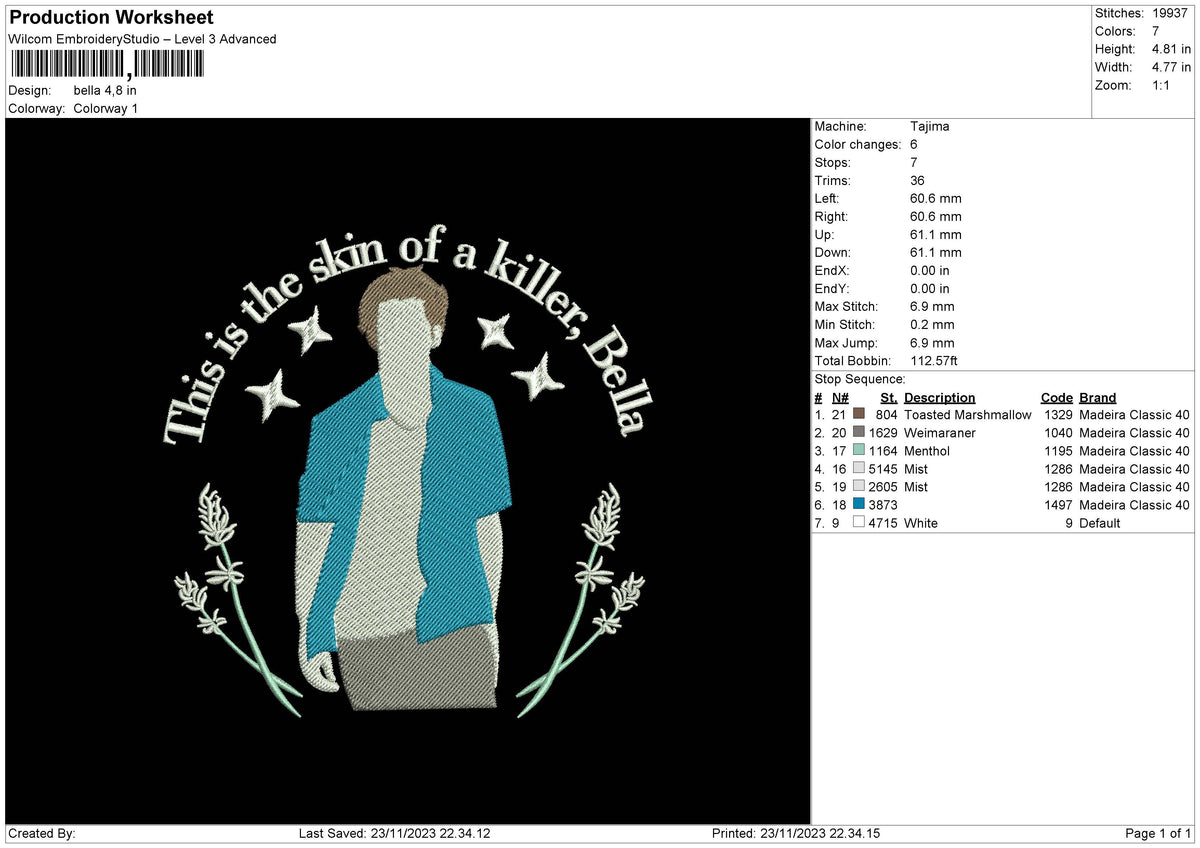Select the Machine value 'Tajima'

(x=930, y=127)
